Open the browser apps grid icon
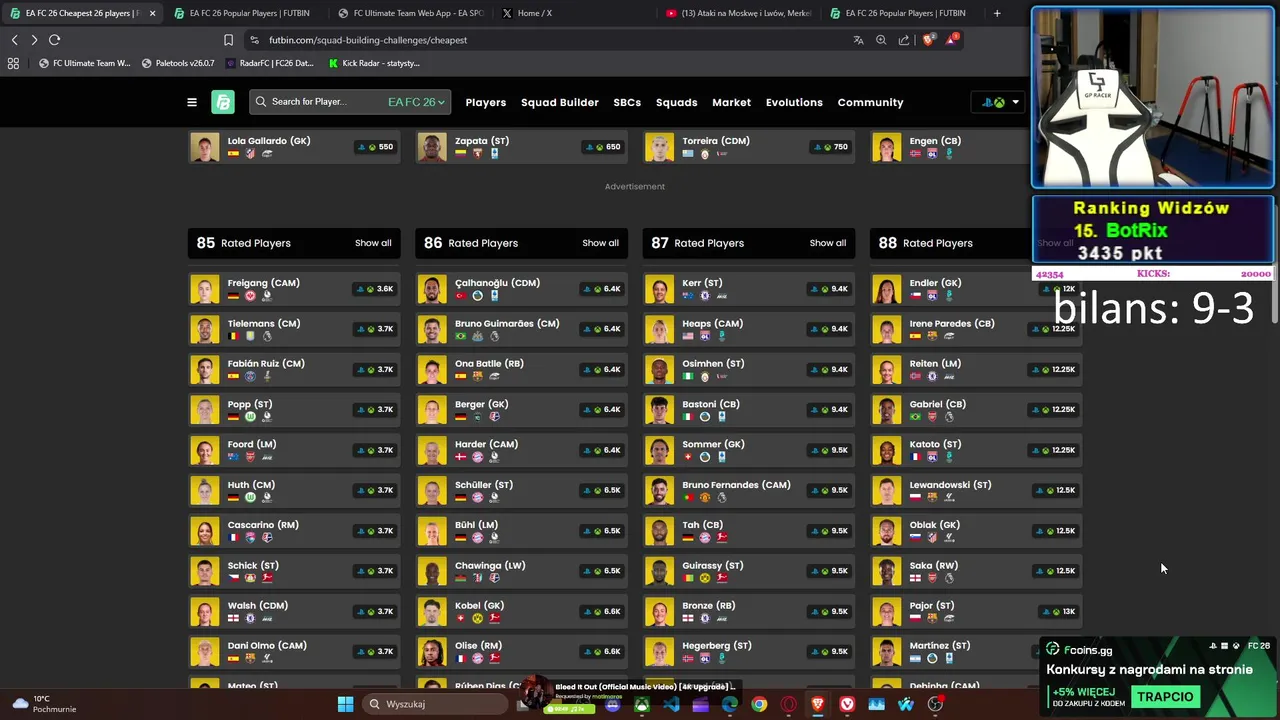Viewport: 1280px width, 720px height. 13,63
